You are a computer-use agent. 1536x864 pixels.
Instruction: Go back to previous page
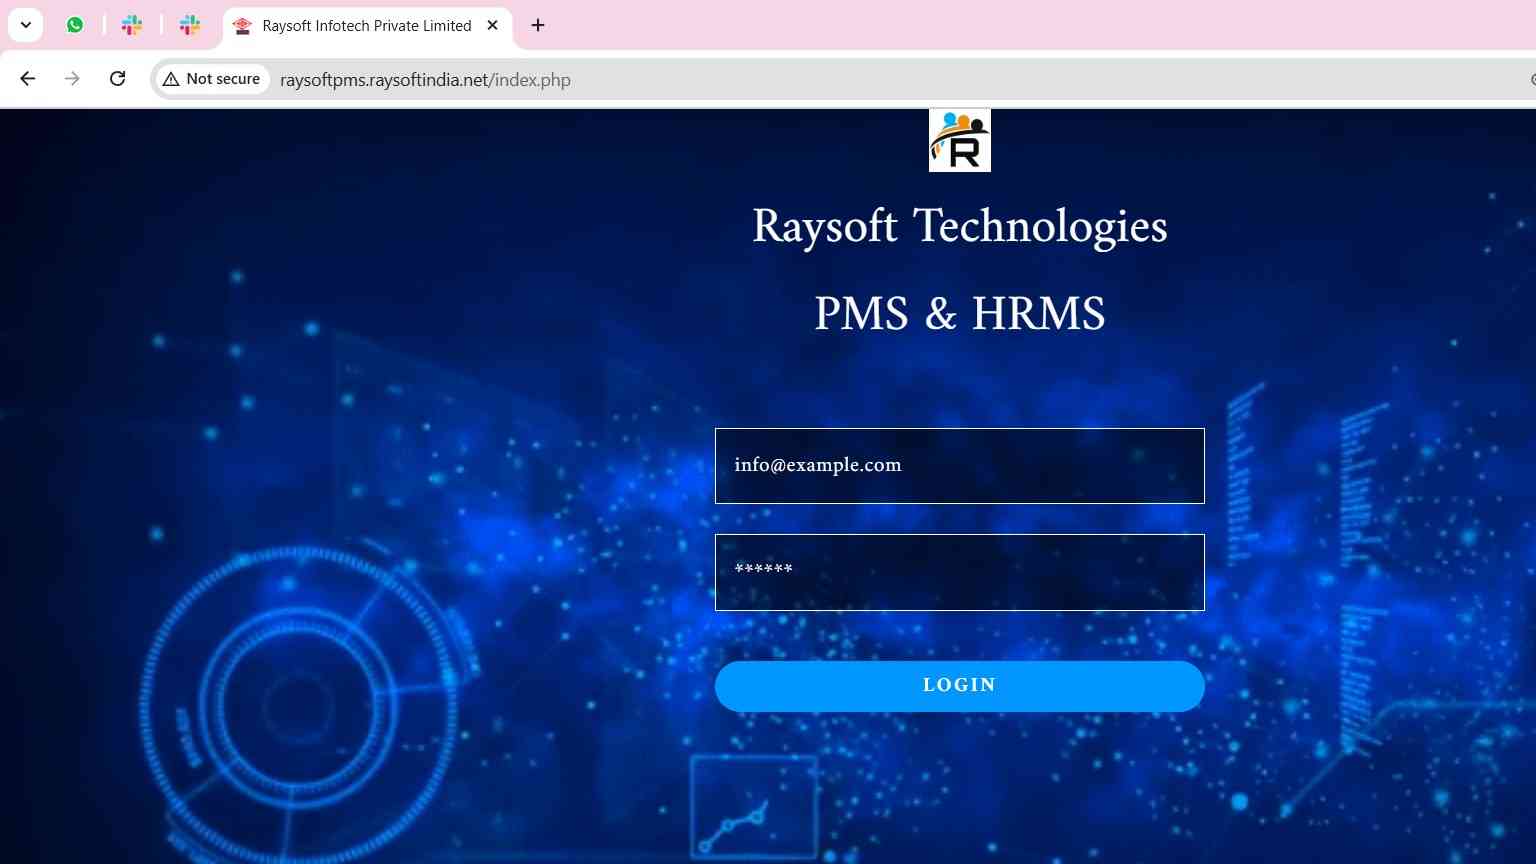(28, 79)
